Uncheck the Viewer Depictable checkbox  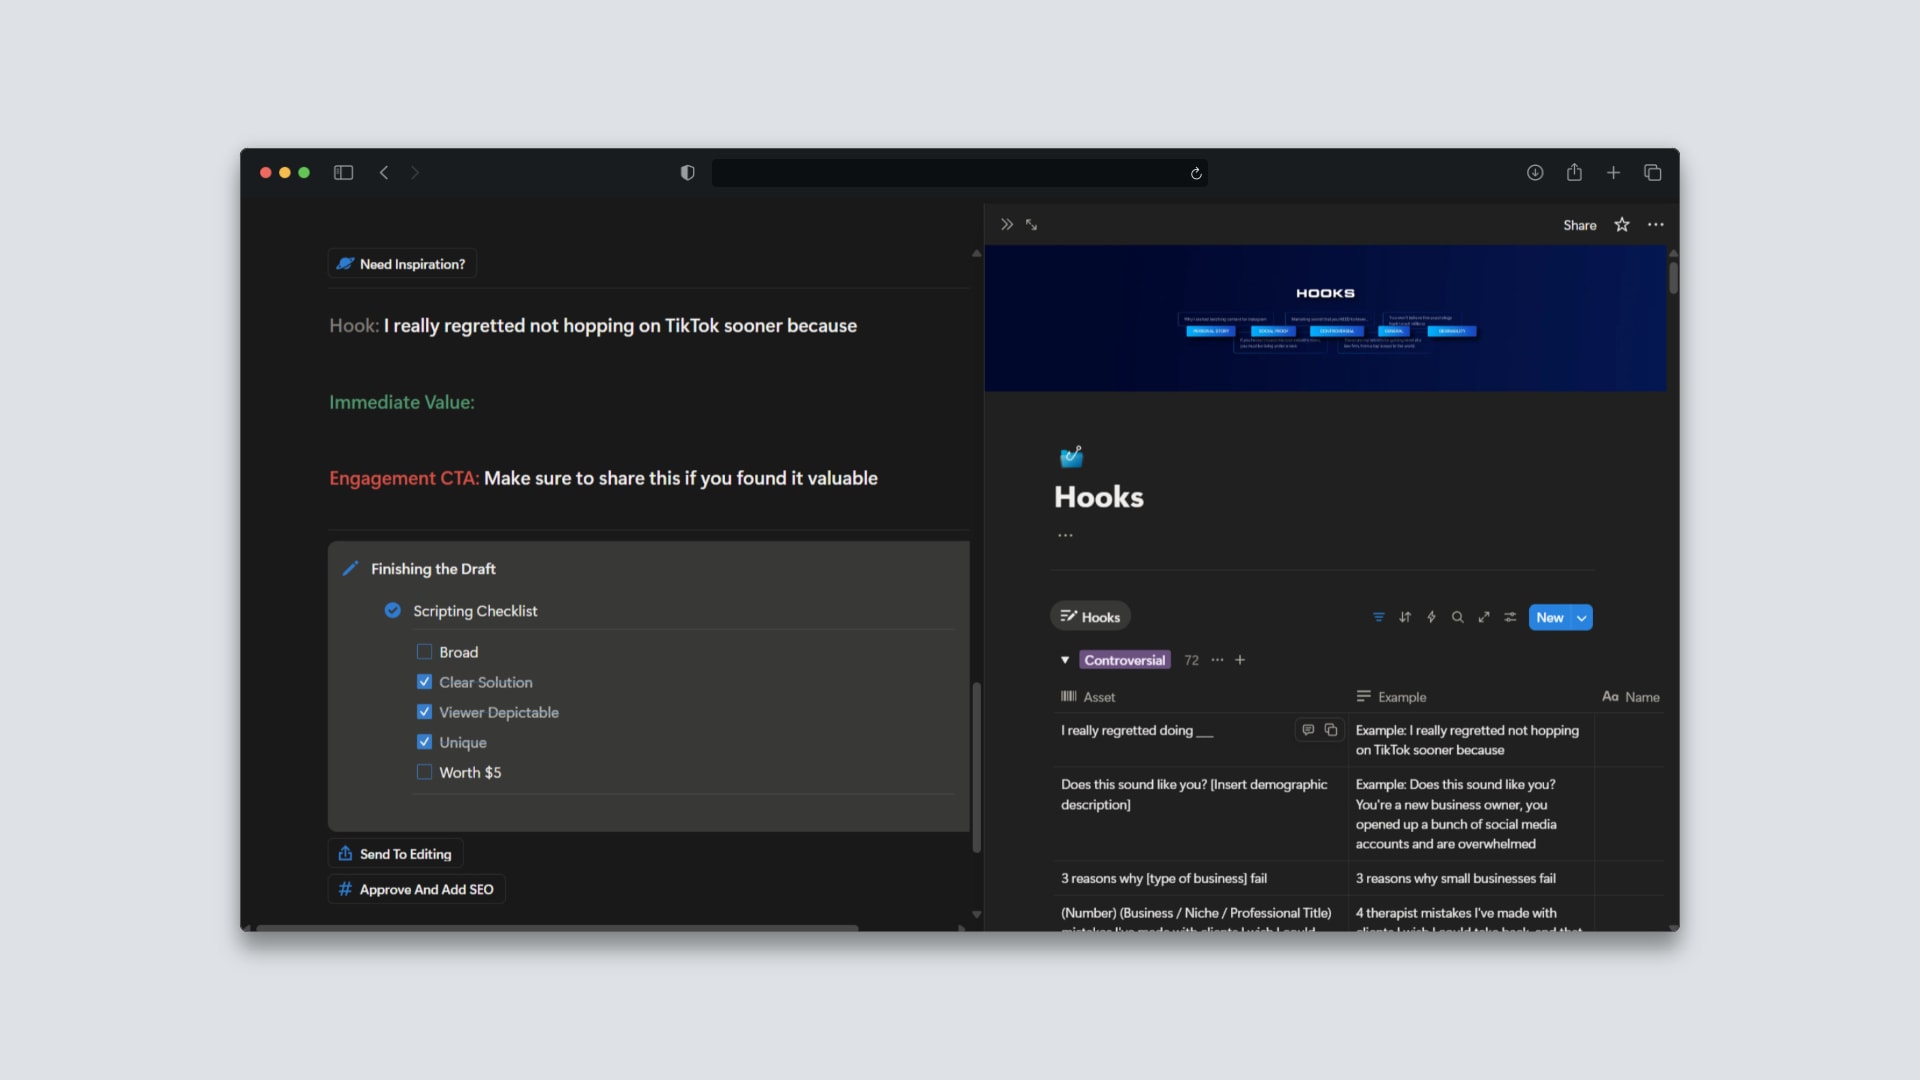point(424,712)
